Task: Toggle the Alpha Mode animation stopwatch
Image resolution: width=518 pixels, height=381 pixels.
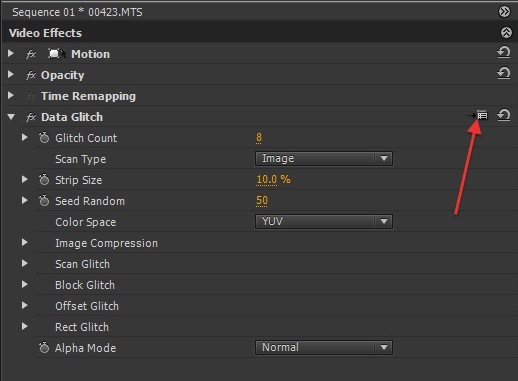Action: (x=44, y=348)
